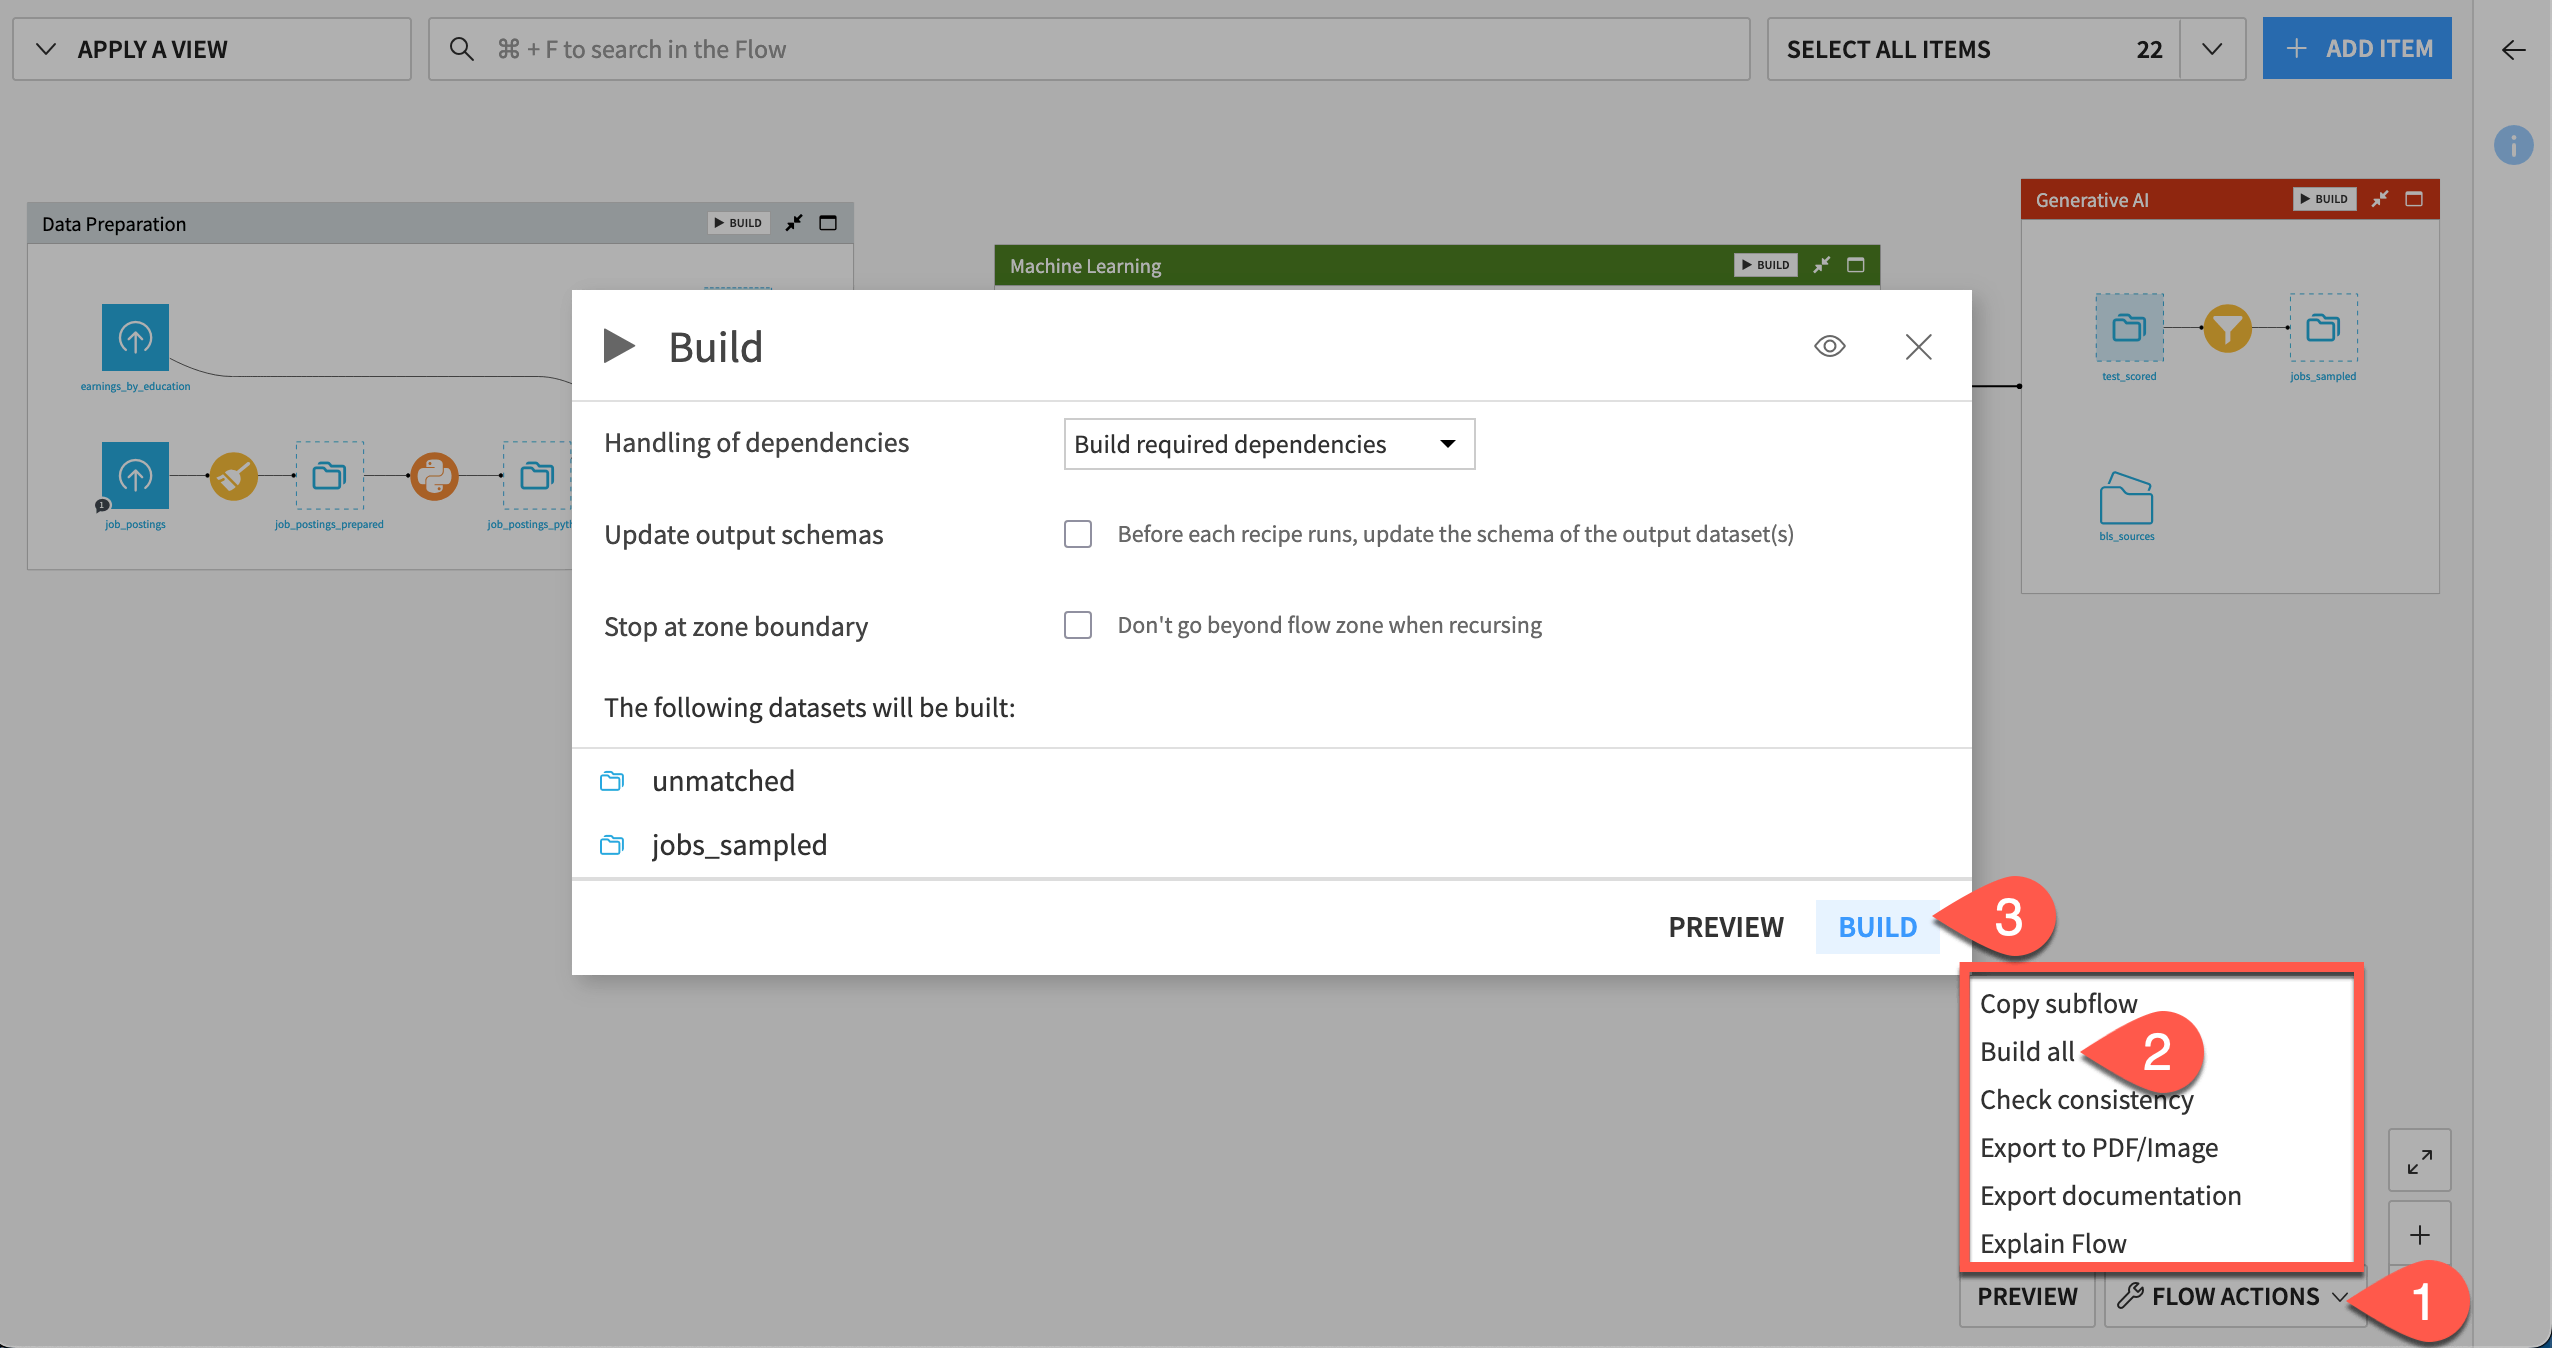Click the search magnifier in the Flow search bar
The width and height of the screenshot is (2552, 1348).
[x=462, y=48]
